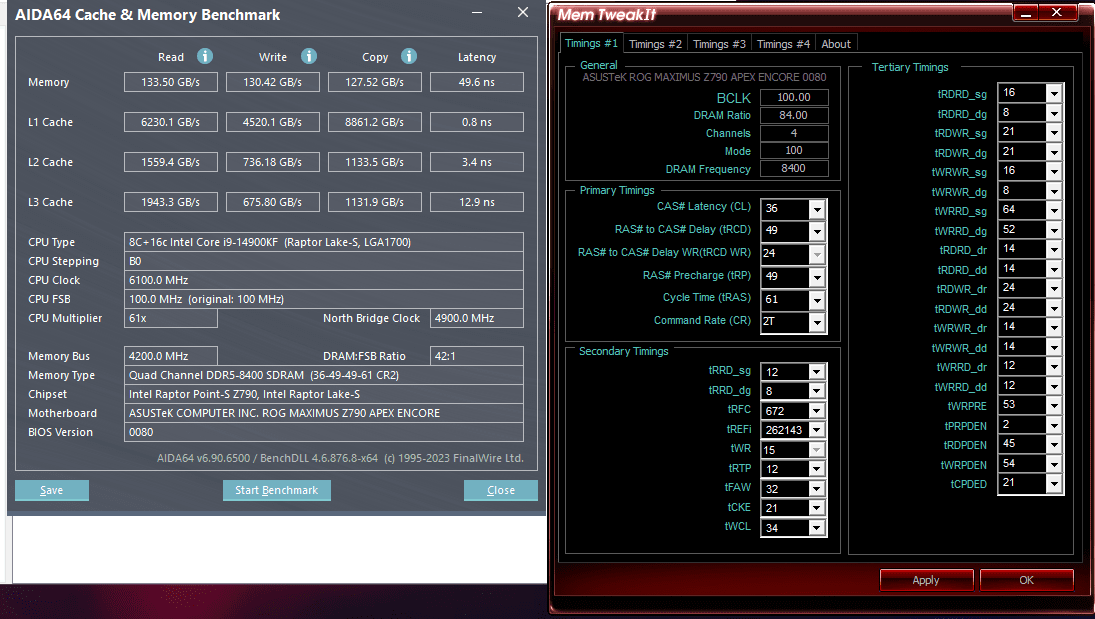
Task: Open the tRDRD_dd dropdown
Action: pyautogui.click(x=1054, y=269)
